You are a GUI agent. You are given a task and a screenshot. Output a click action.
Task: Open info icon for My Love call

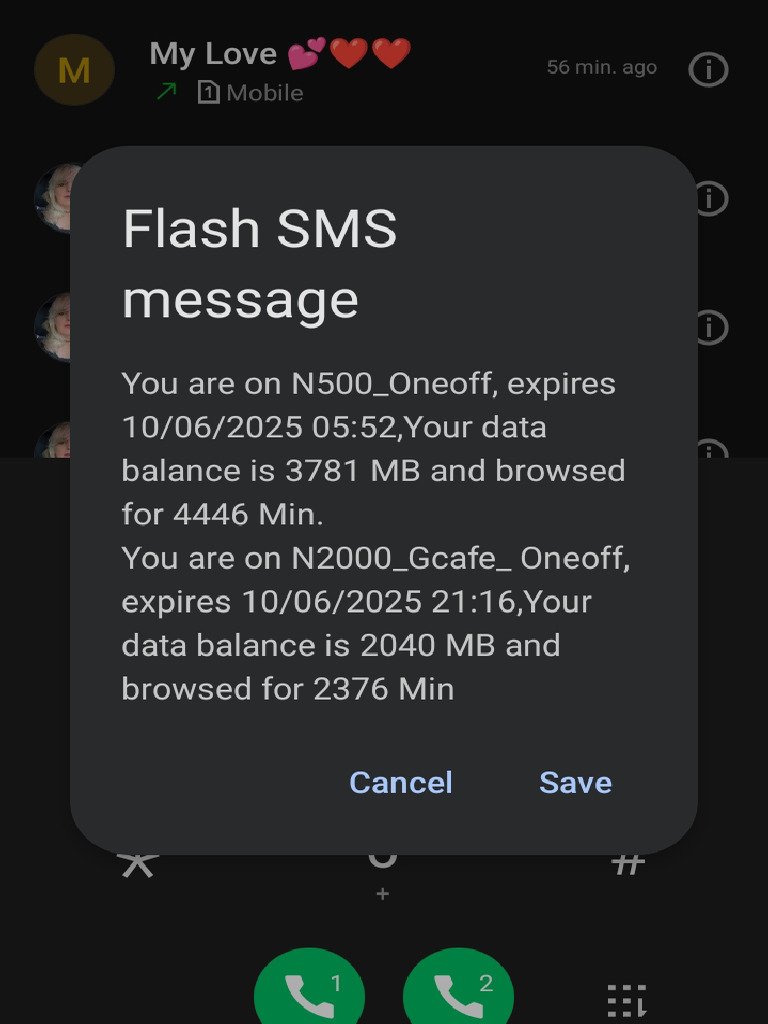[x=708, y=69]
